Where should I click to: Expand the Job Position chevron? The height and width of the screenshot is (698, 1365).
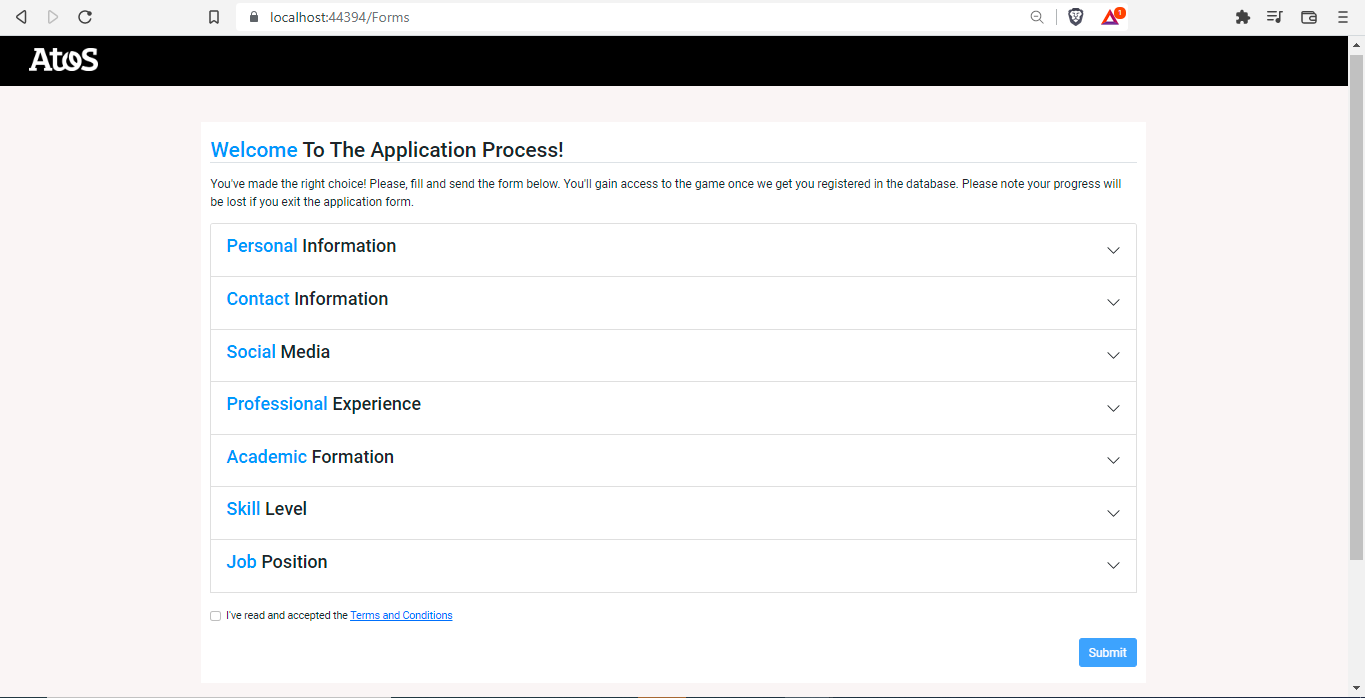coord(1113,566)
